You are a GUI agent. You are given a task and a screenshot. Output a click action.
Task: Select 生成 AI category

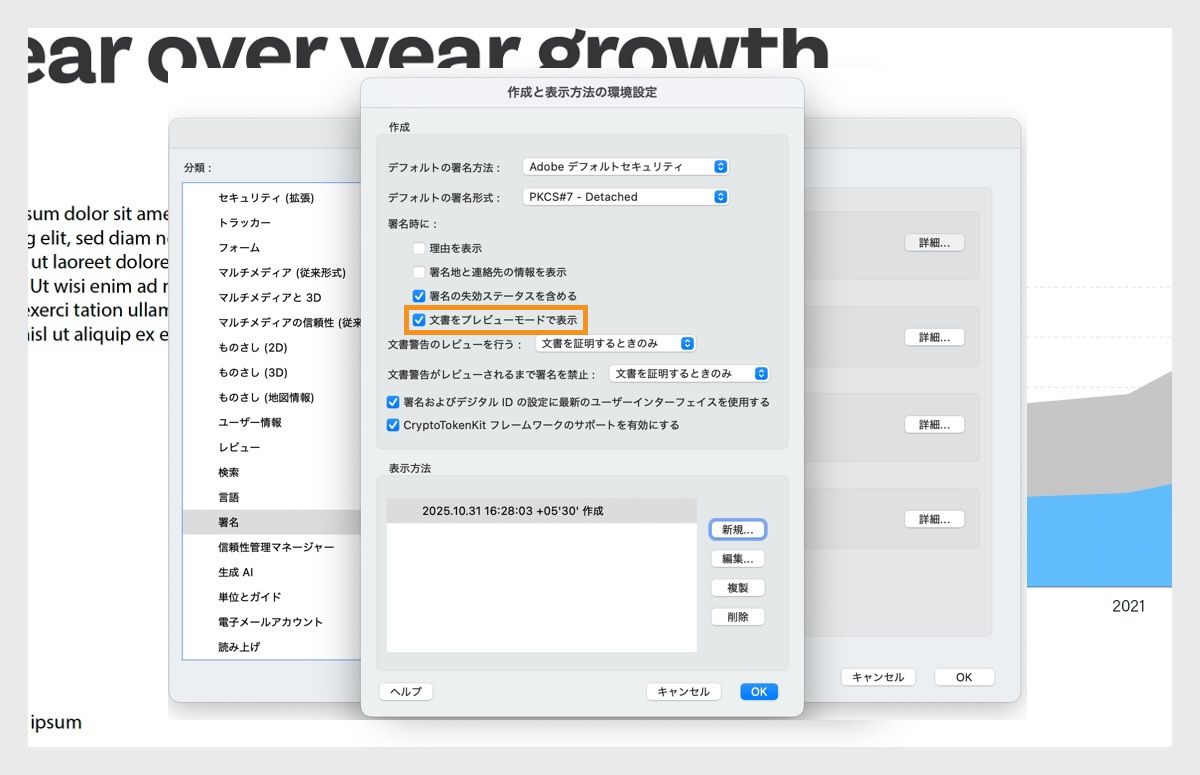(x=272, y=572)
